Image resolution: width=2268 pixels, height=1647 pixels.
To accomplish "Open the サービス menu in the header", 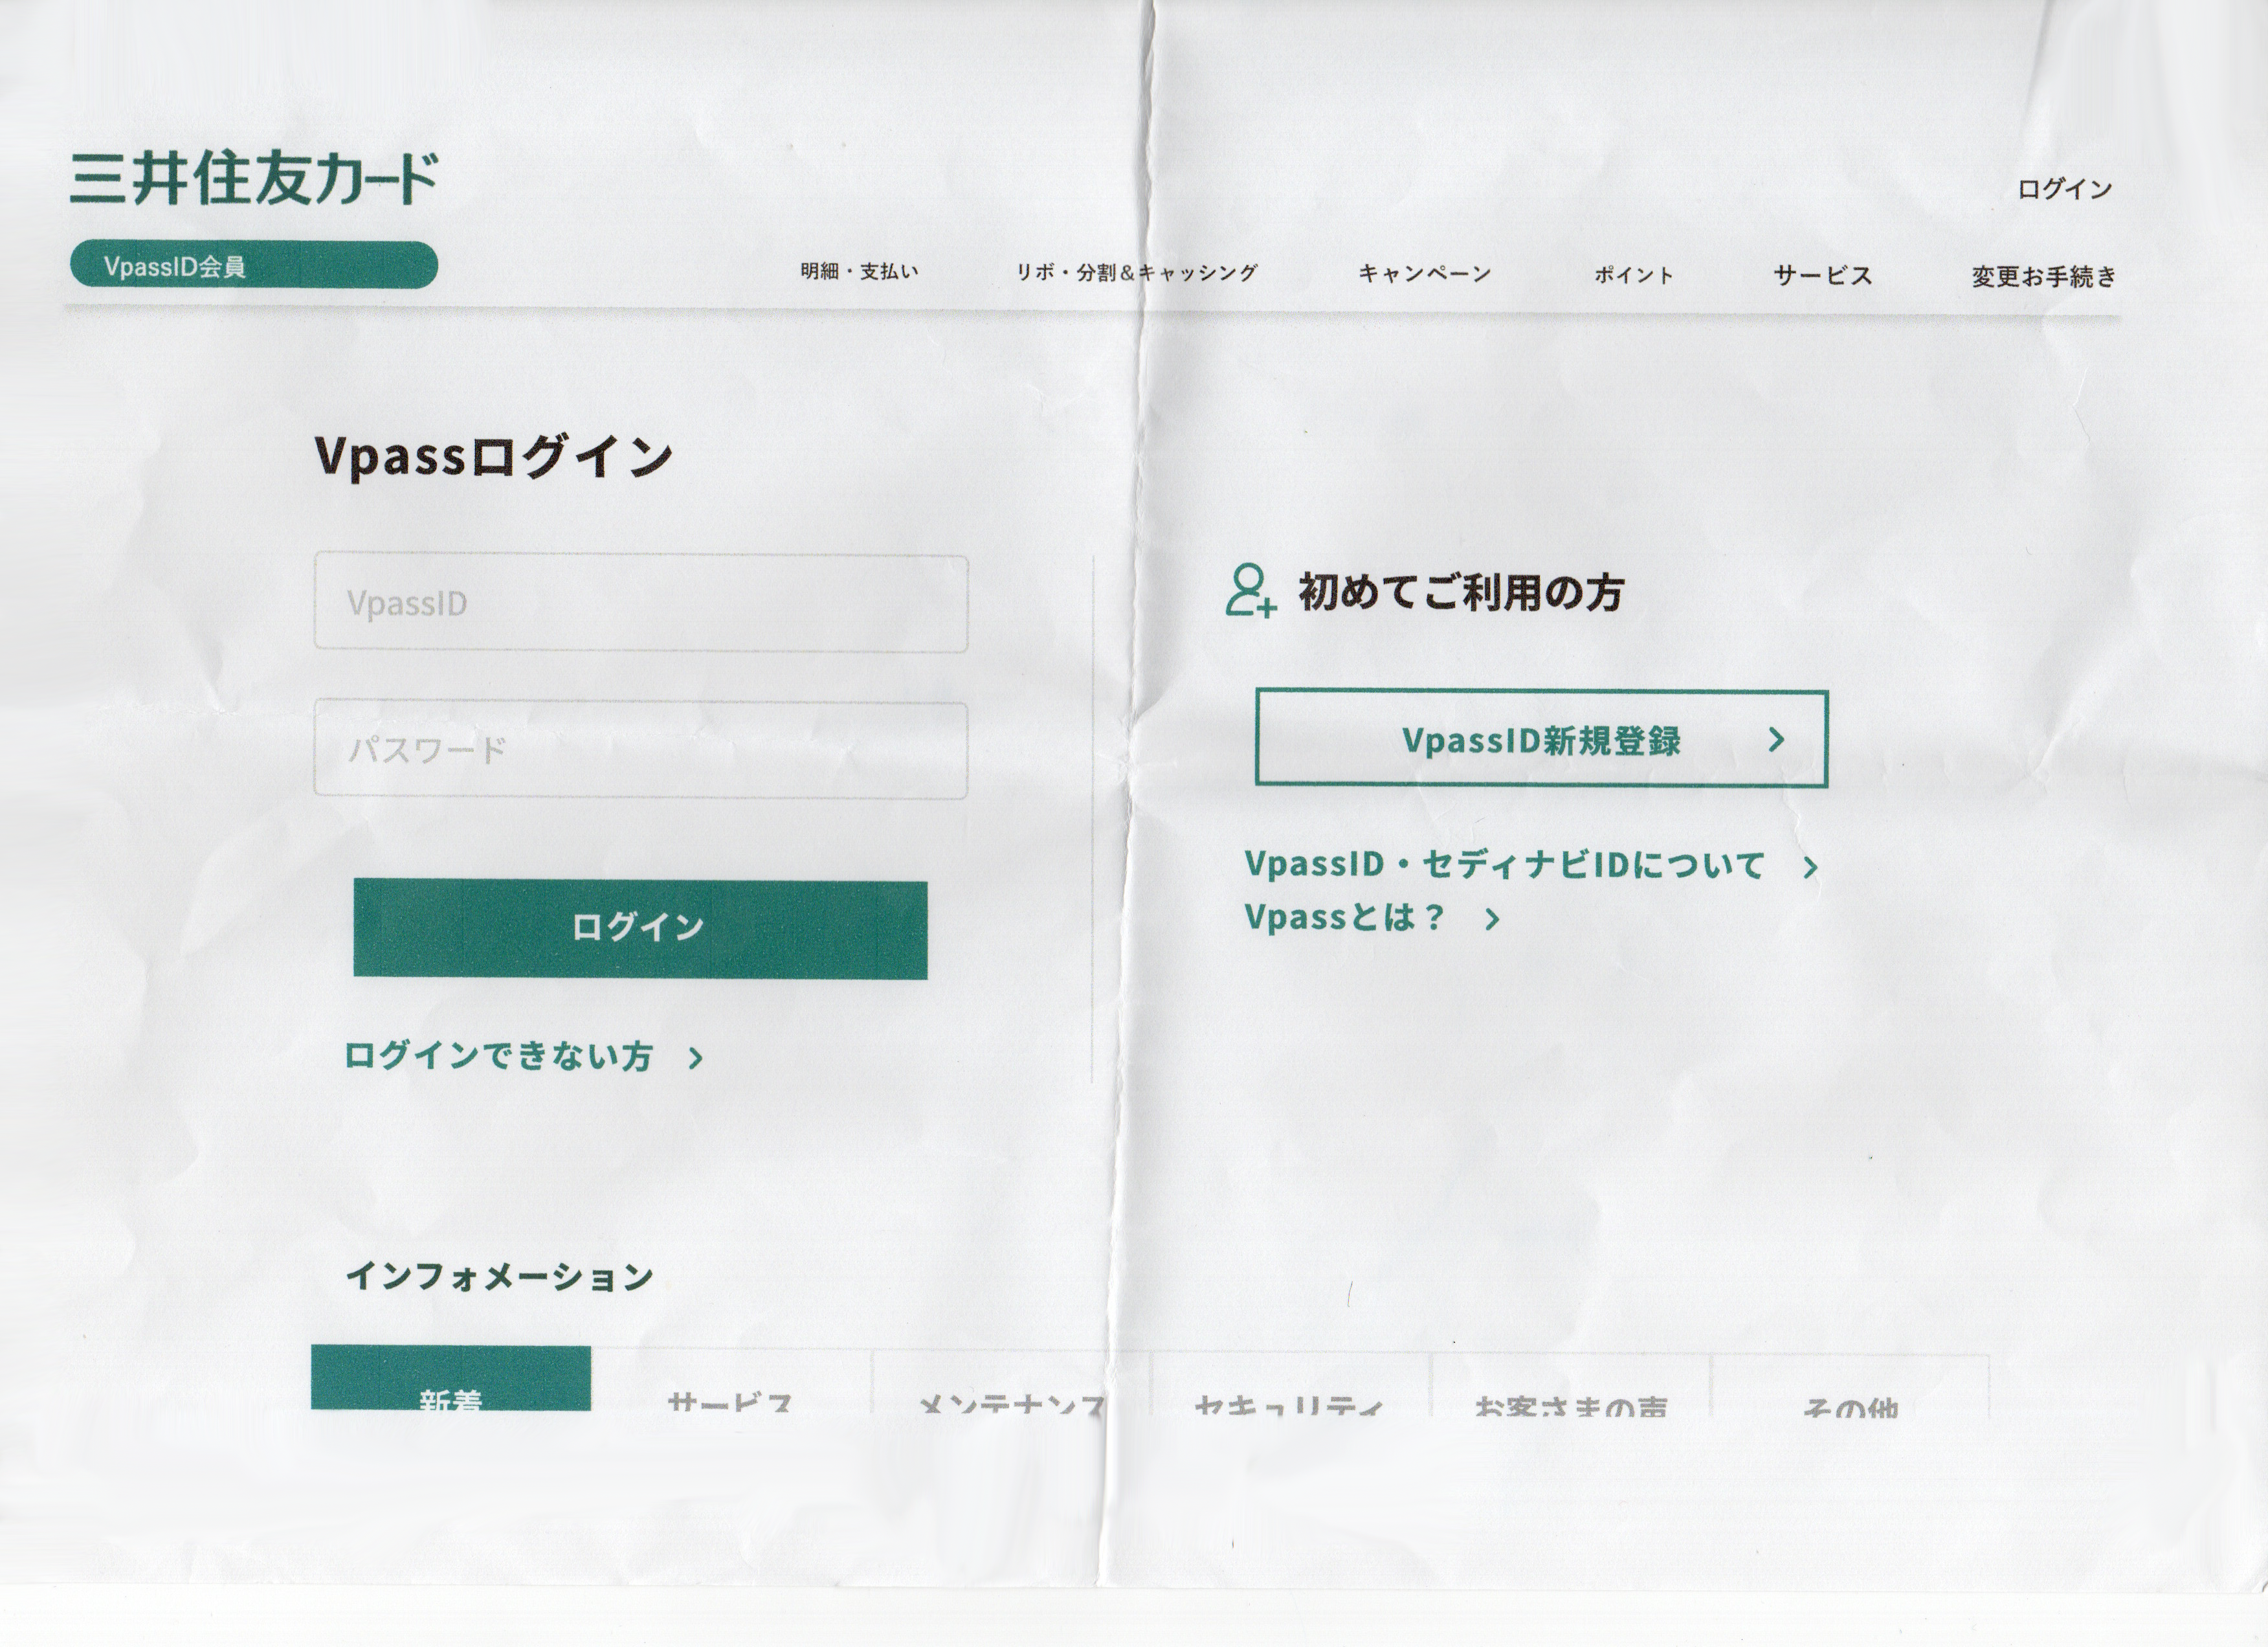I will pyautogui.click(x=1822, y=275).
